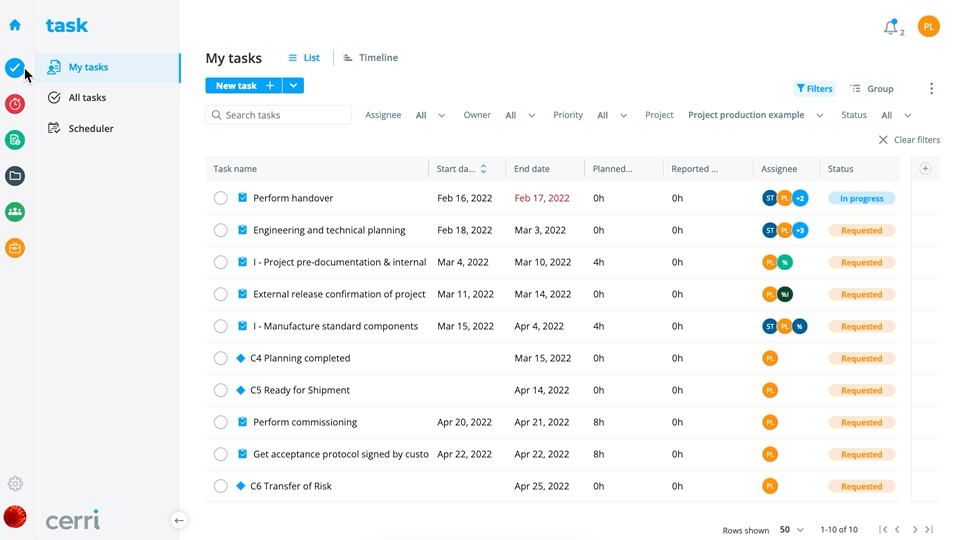This screenshot has width=960, height=540.
Task: Switch to Timeline view tab
Action: point(370,58)
